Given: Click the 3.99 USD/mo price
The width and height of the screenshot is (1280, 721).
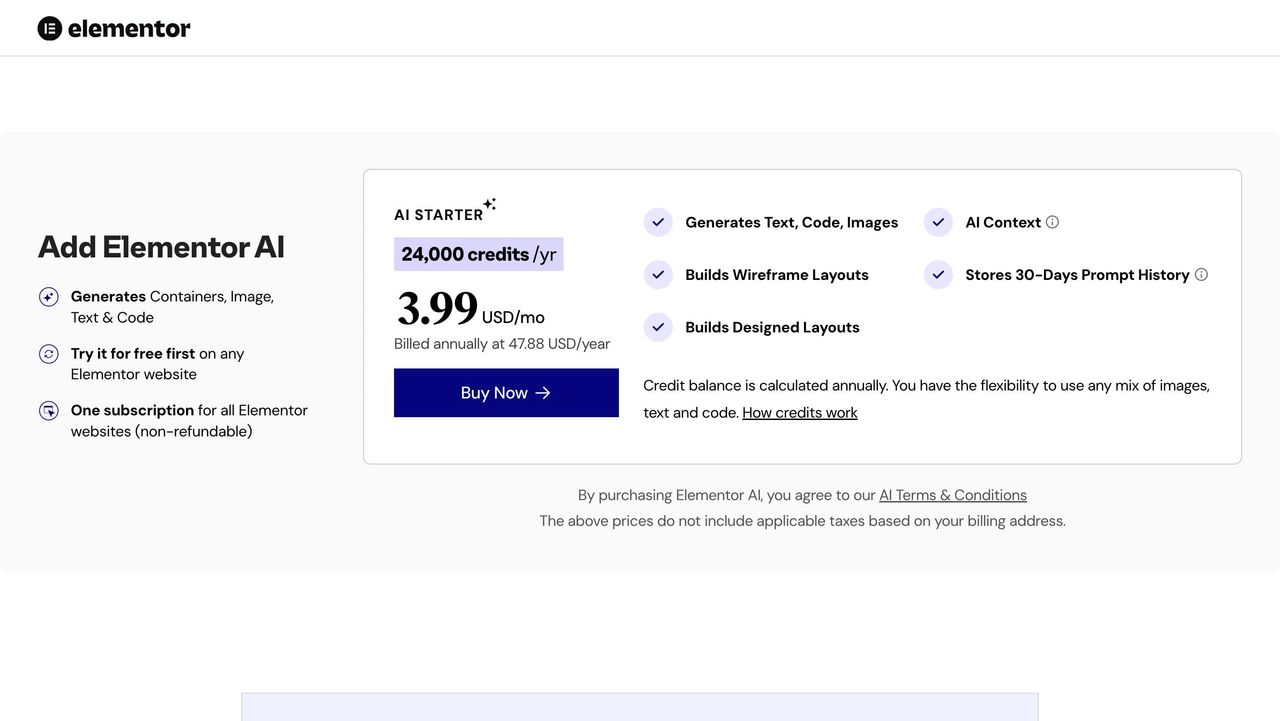Looking at the screenshot, I should tap(470, 309).
